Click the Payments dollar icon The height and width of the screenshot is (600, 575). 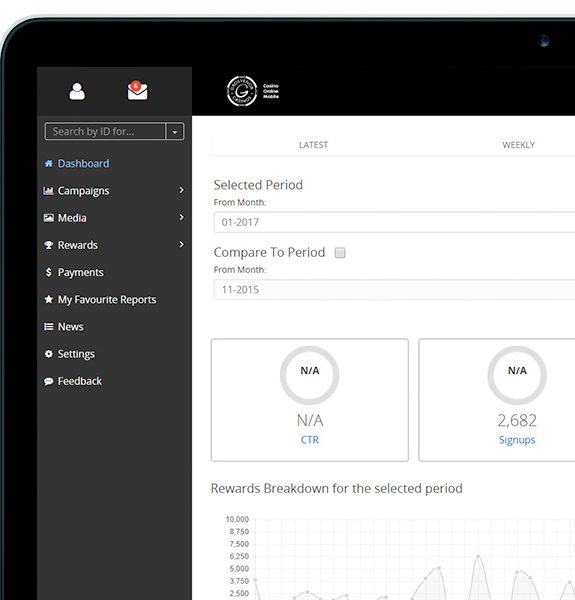coord(49,272)
